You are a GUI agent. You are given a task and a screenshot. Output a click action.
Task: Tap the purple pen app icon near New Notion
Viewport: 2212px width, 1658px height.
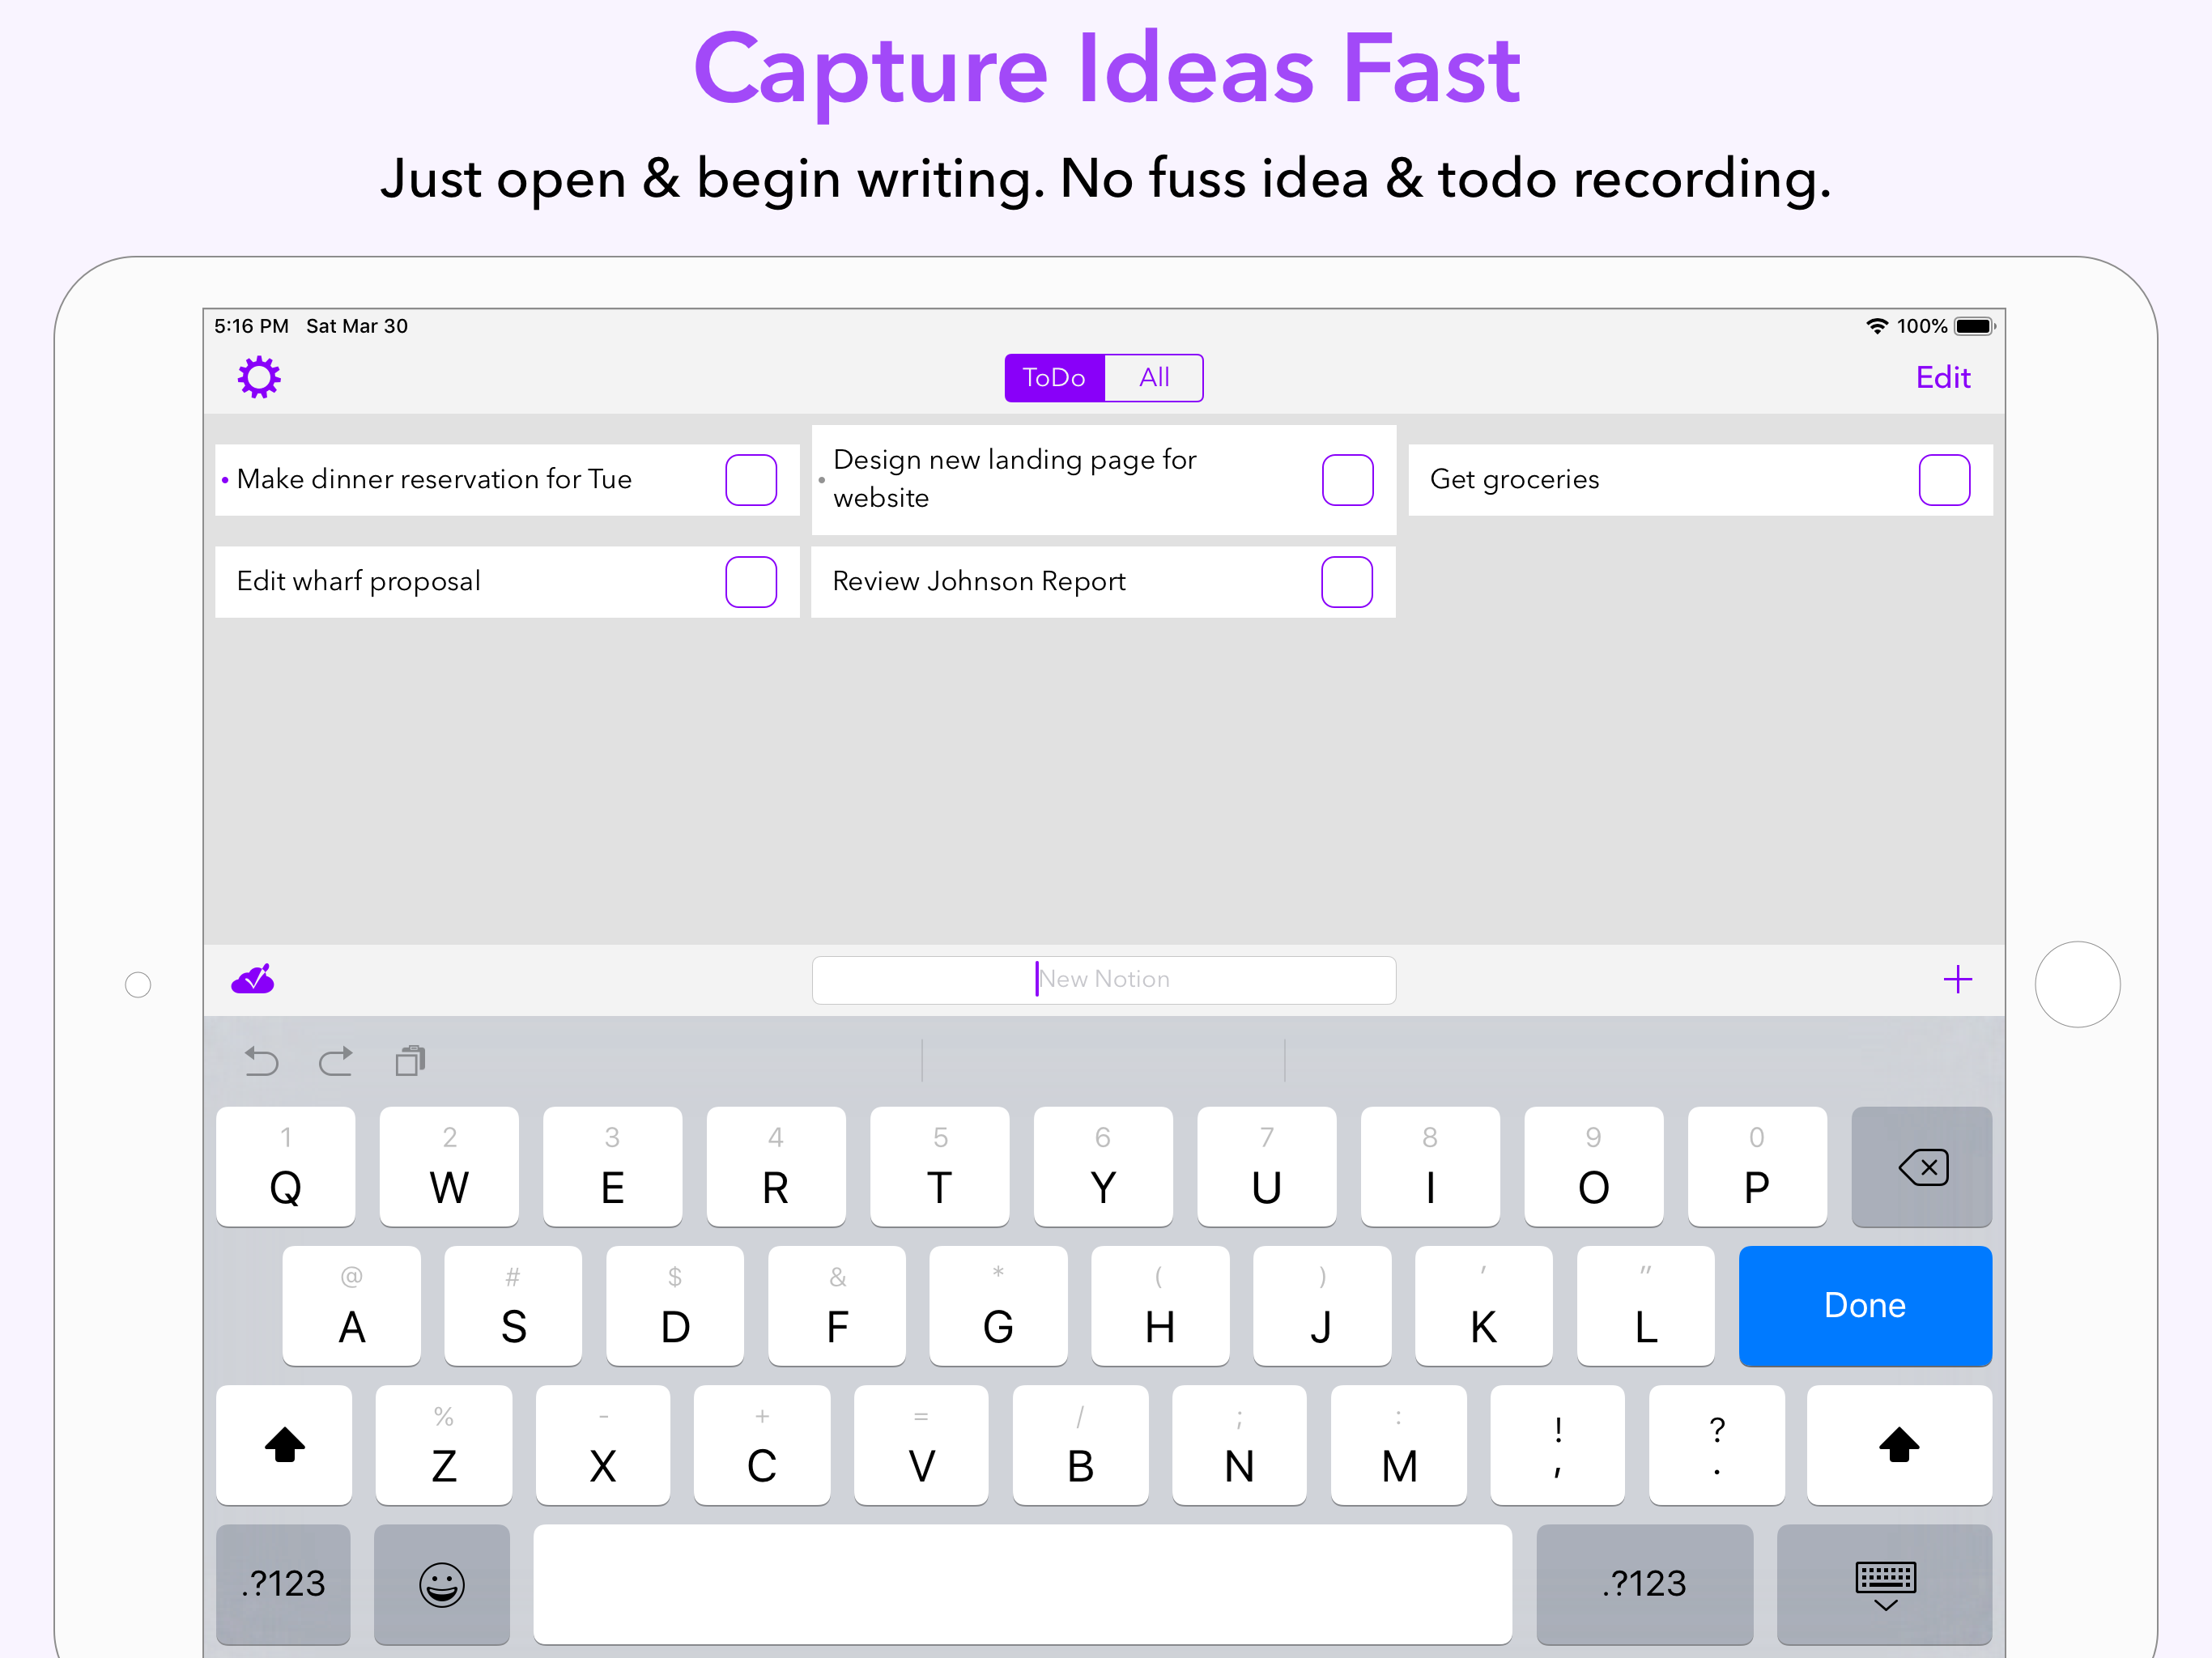(252, 979)
